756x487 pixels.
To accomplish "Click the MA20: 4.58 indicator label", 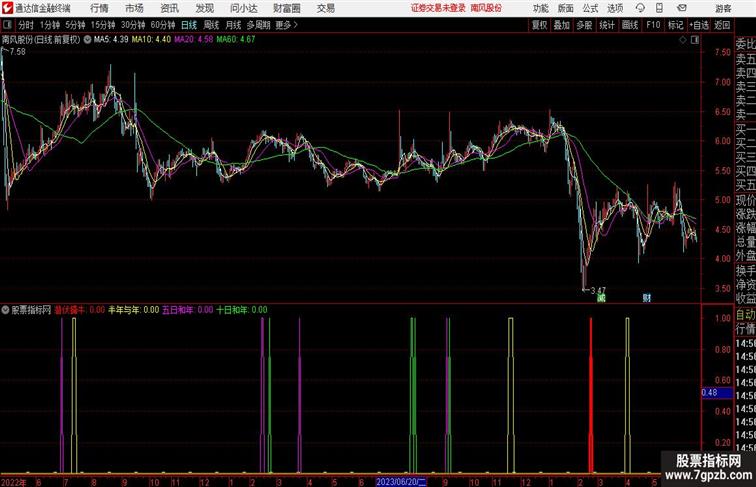I will tap(193, 40).
